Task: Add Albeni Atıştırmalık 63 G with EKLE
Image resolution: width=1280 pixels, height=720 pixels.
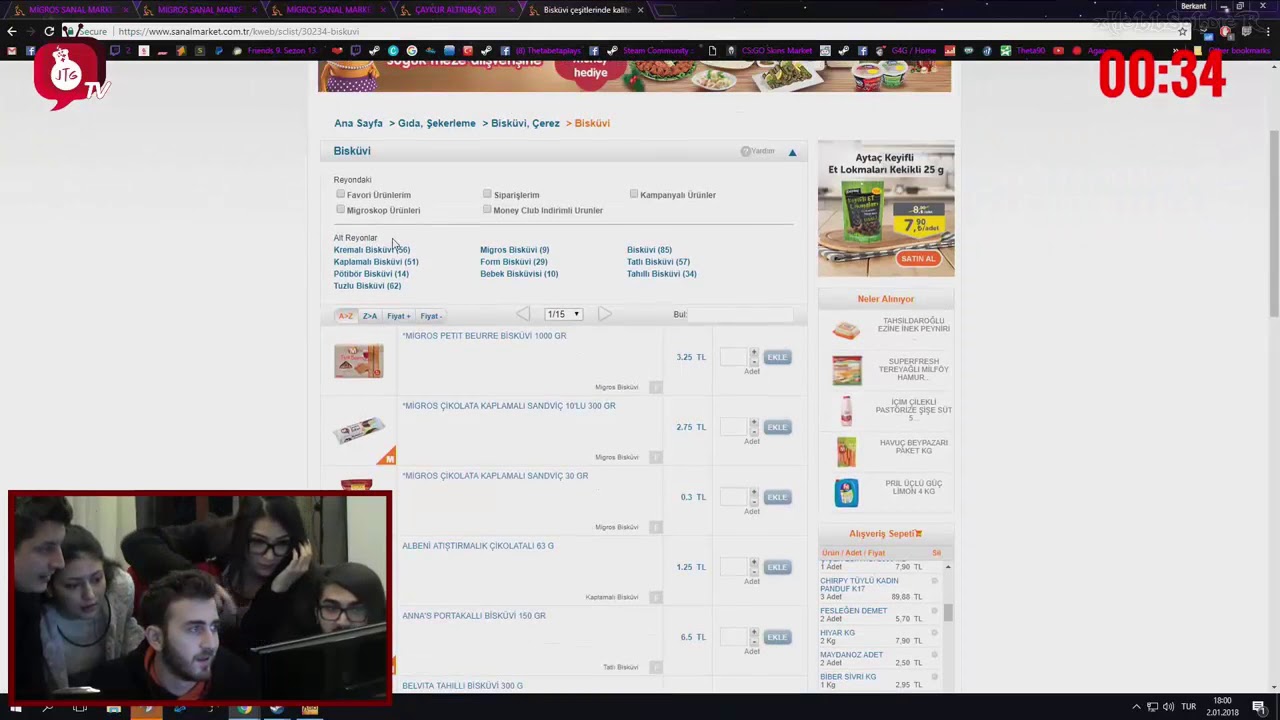Action: pos(777,567)
